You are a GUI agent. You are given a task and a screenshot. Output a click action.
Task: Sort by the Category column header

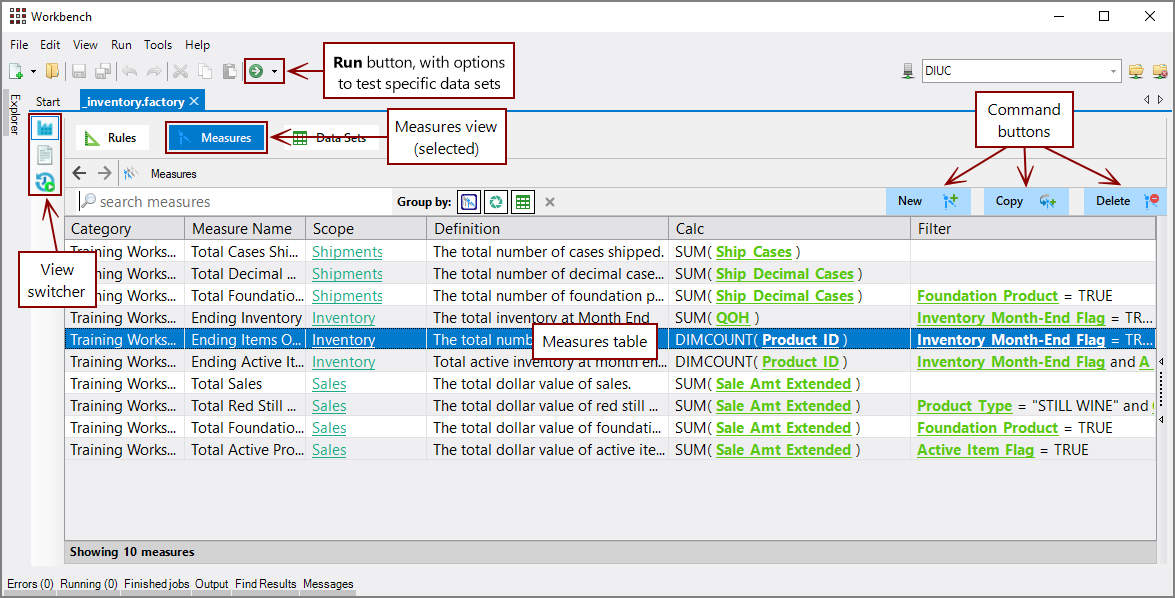(x=124, y=229)
